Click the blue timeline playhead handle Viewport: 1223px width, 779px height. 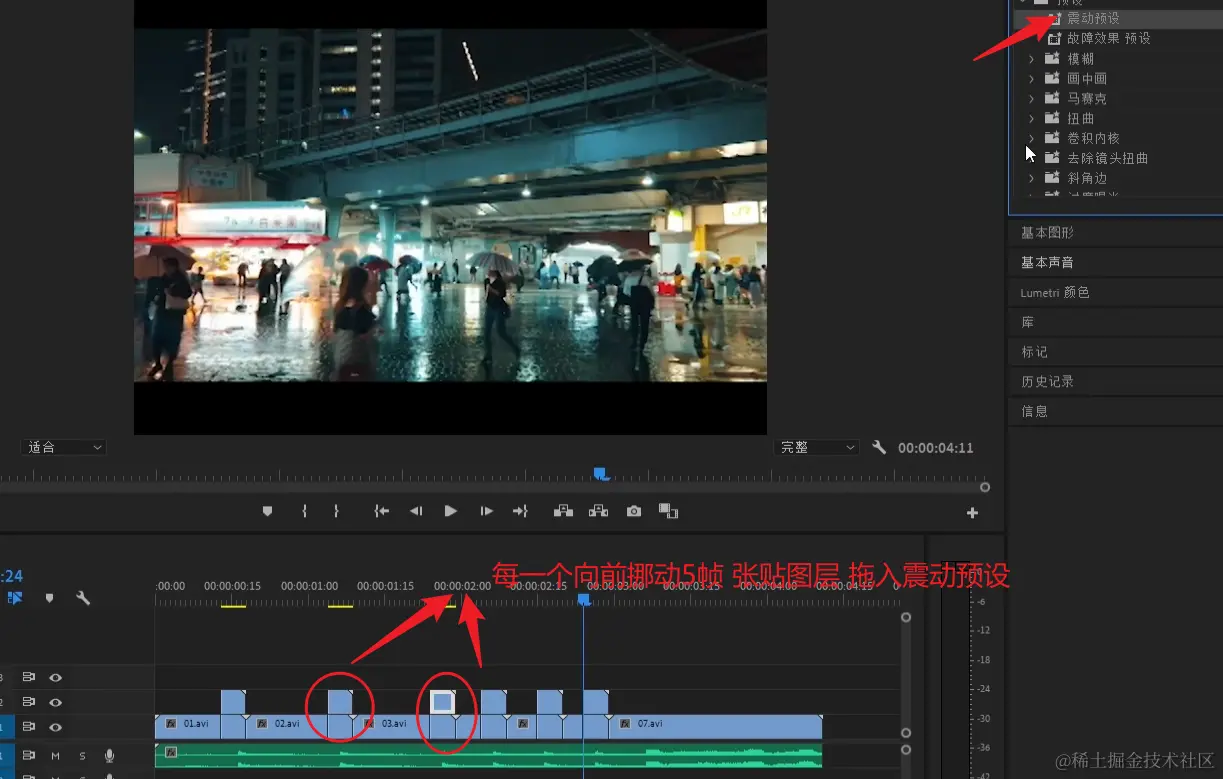584,599
